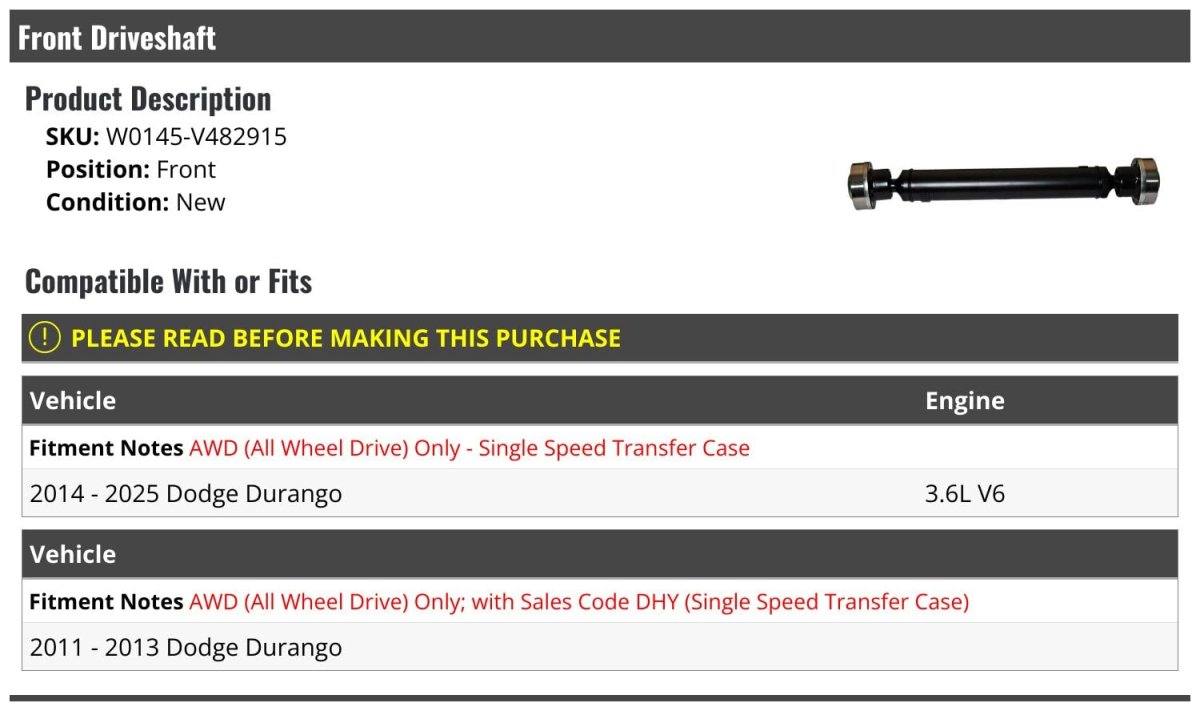The width and height of the screenshot is (1200, 711).
Task: Click the Fitment Notes label above 2011 - 2013 Durango
Action: (106, 602)
